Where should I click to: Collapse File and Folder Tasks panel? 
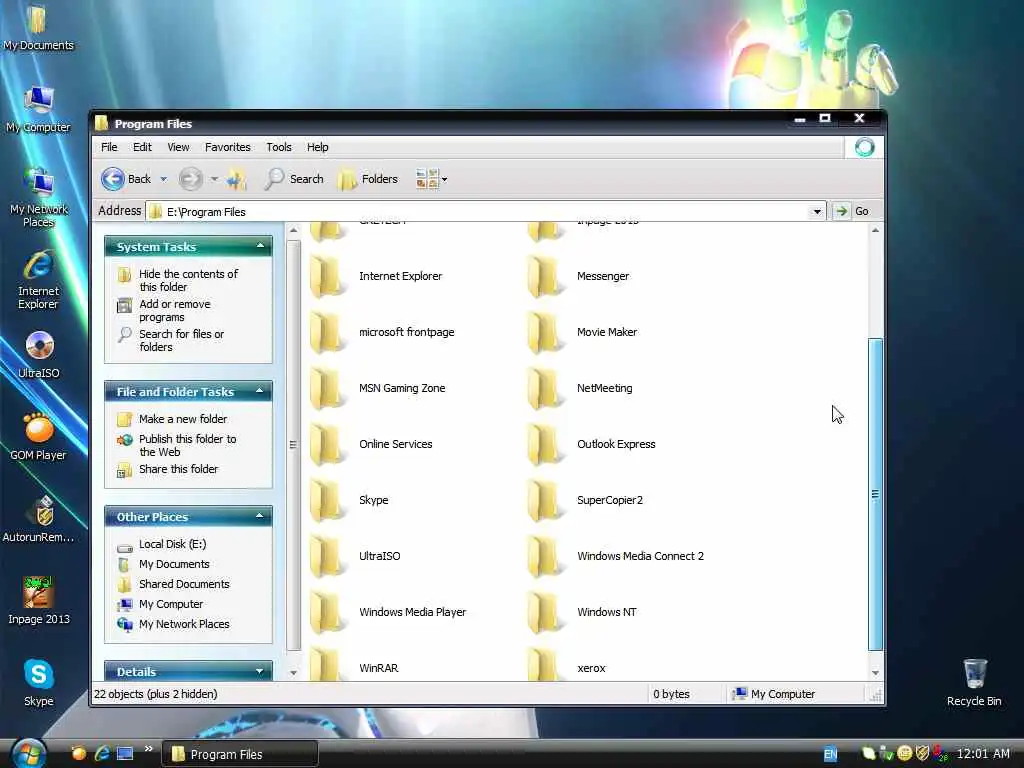pyautogui.click(x=260, y=391)
